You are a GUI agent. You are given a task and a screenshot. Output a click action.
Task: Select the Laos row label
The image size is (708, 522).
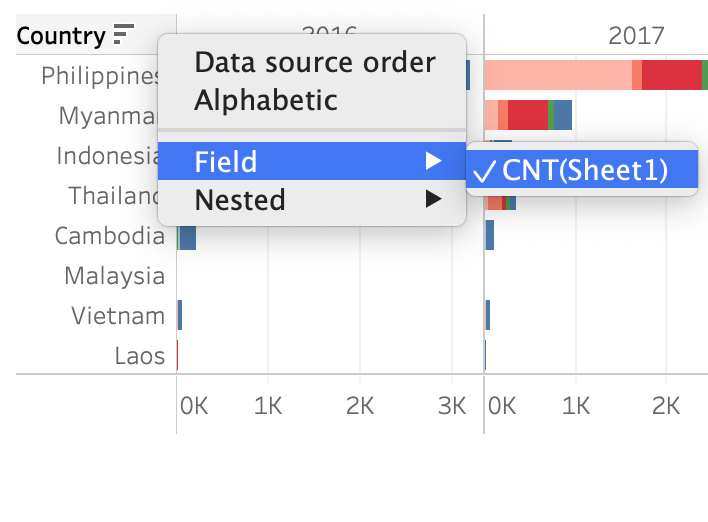[x=139, y=356]
